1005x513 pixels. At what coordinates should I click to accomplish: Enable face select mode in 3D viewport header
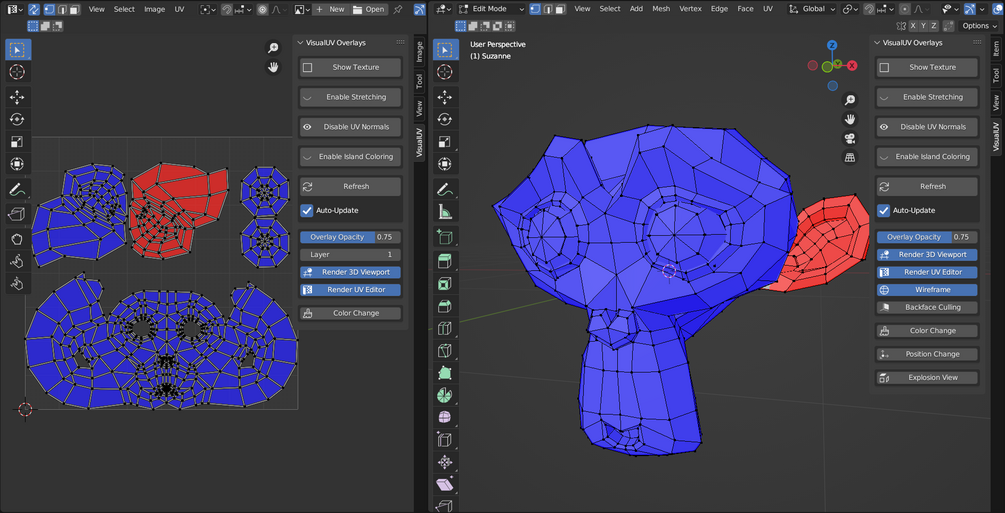pos(560,9)
